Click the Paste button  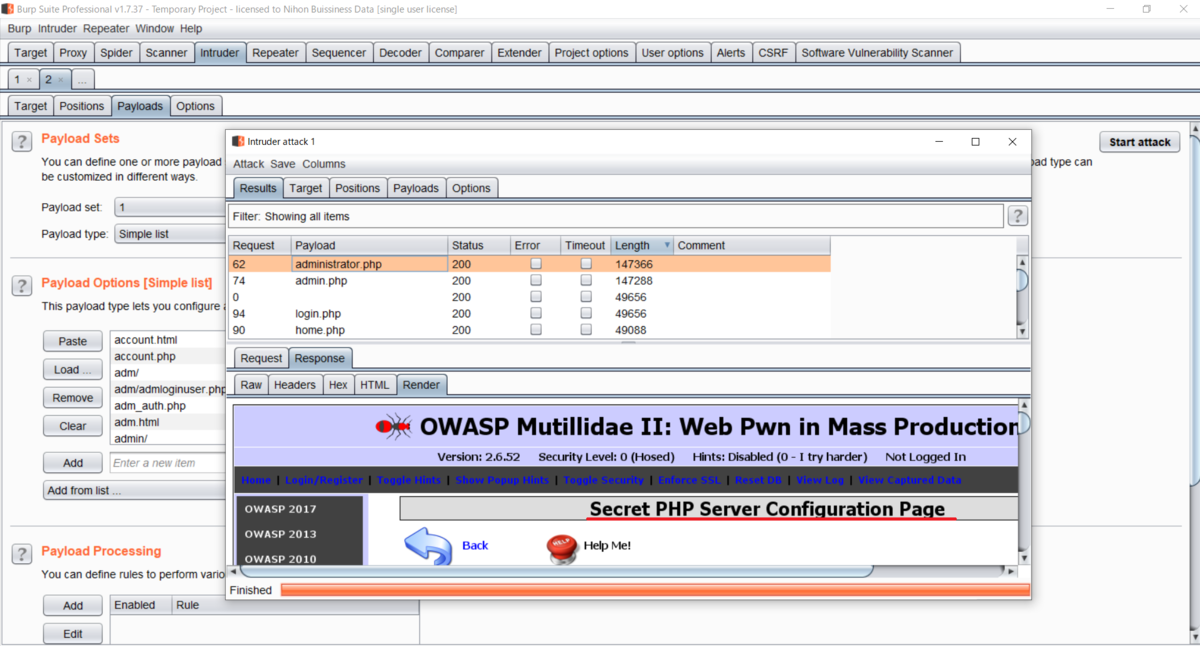click(73, 341)
